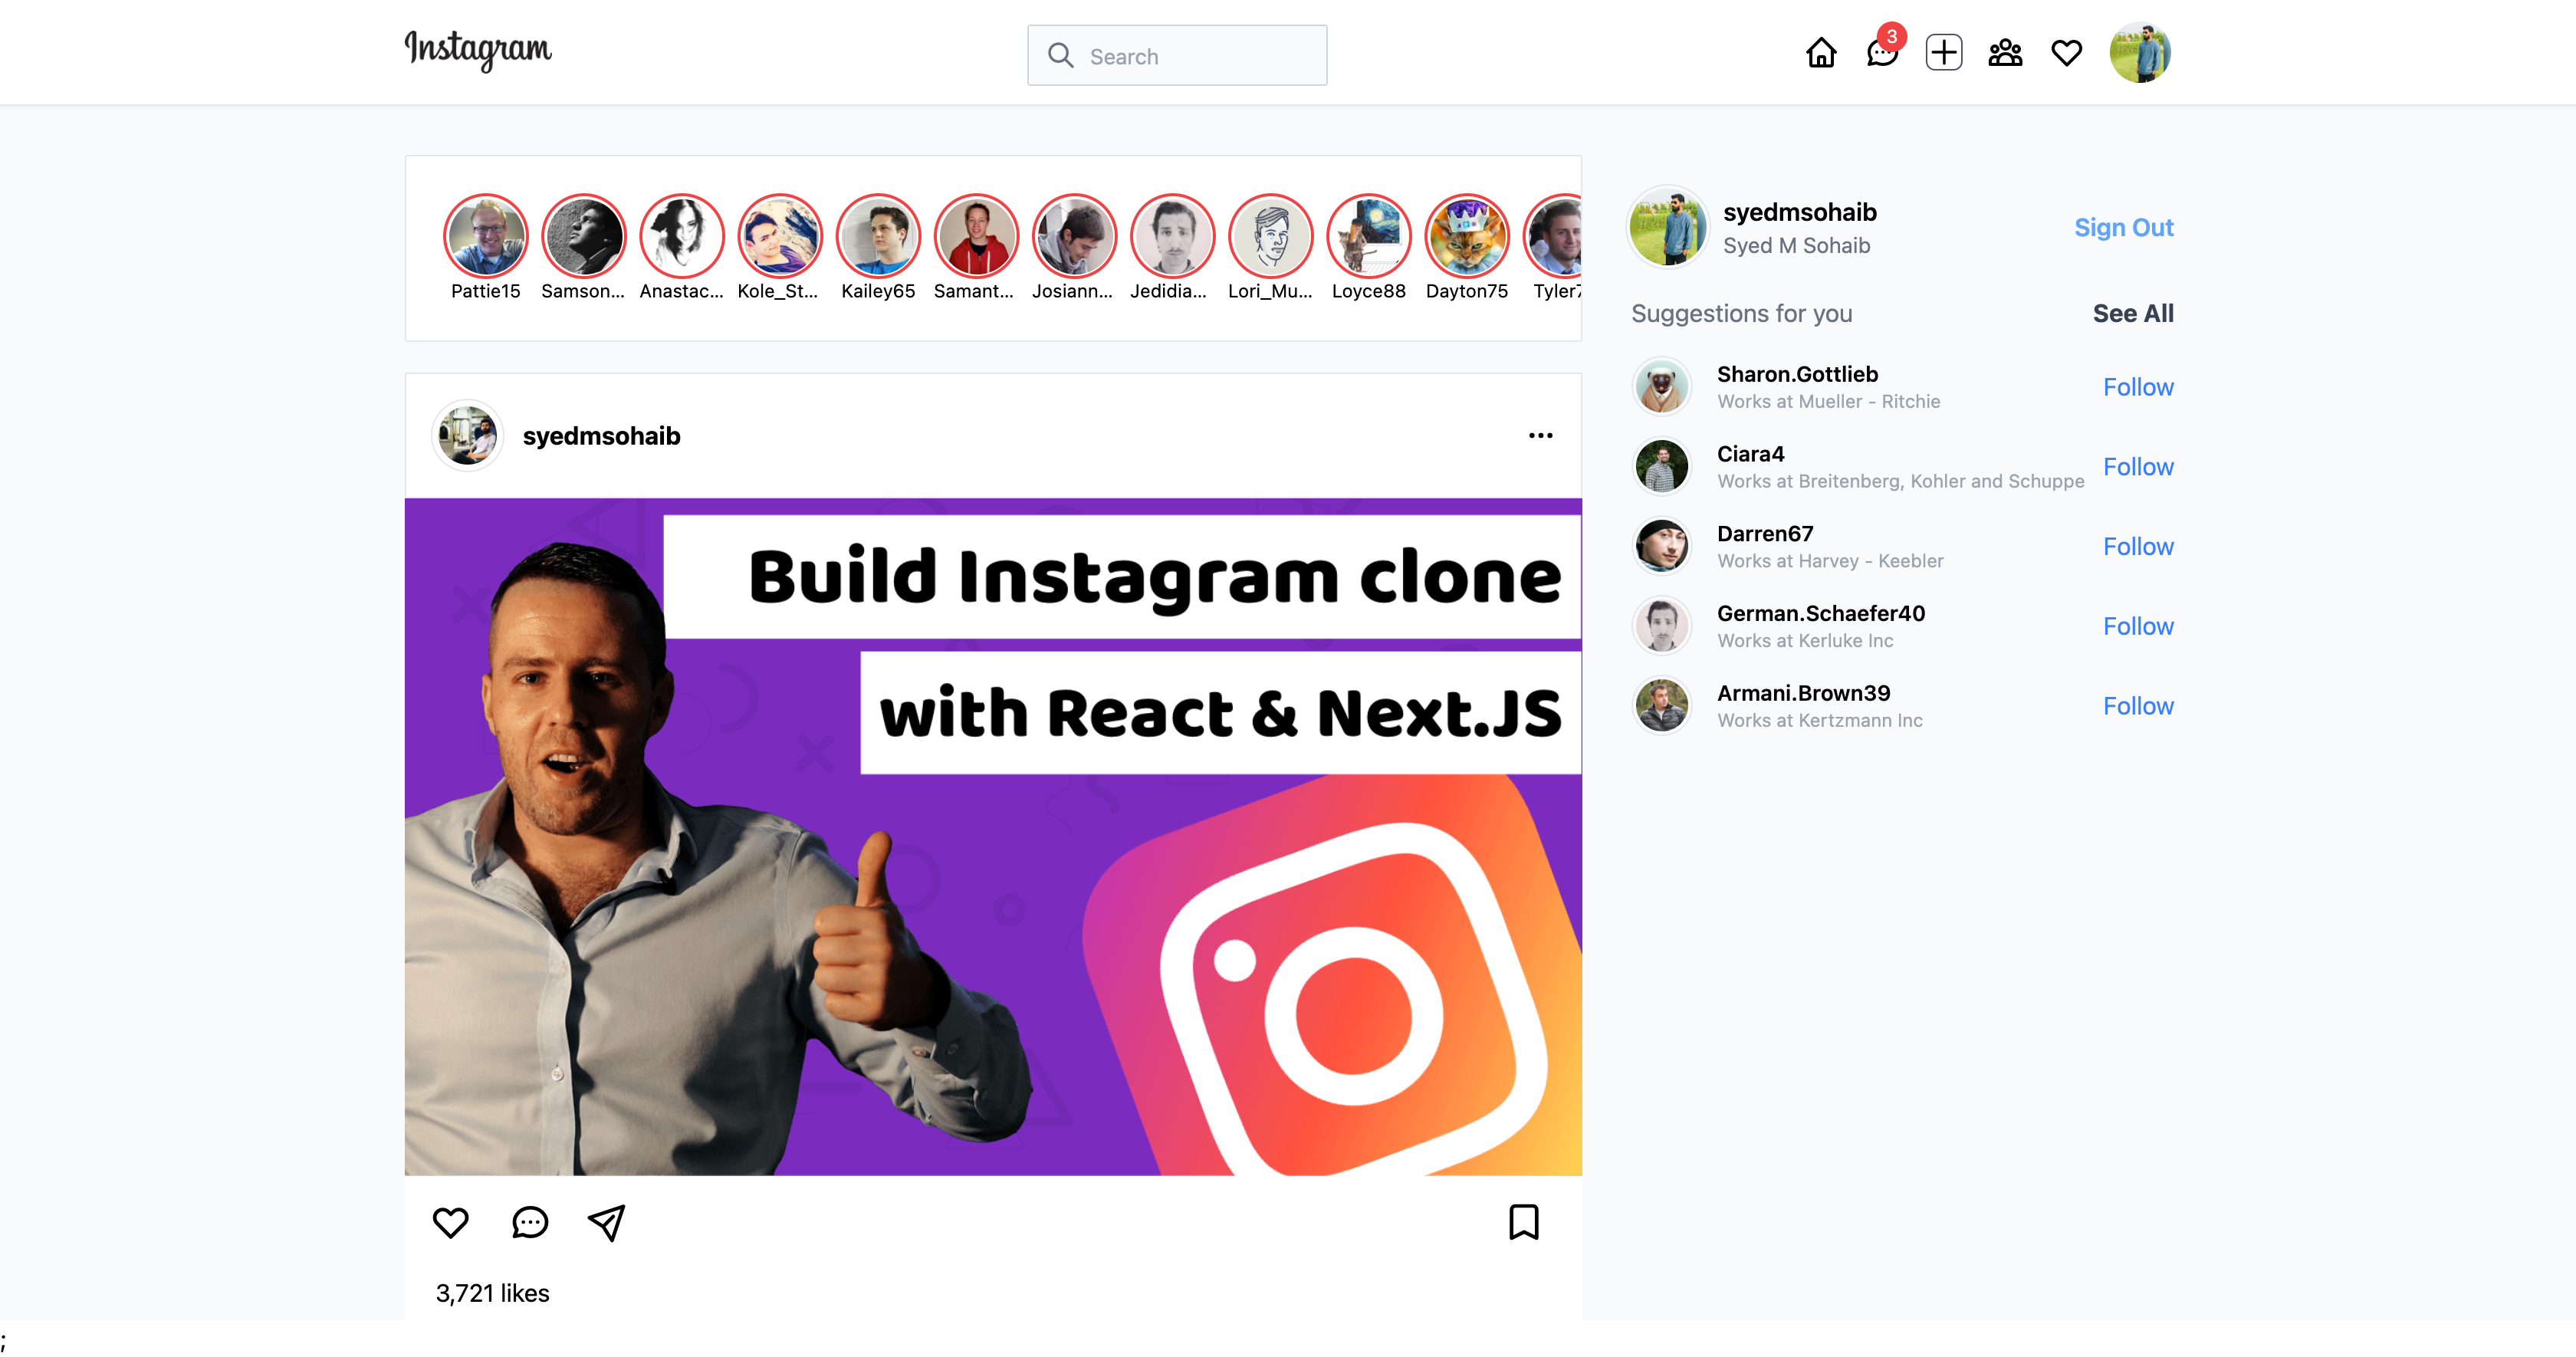Open Dayton75's story
This screenshot has width=2576, height=1357.
1466,237
